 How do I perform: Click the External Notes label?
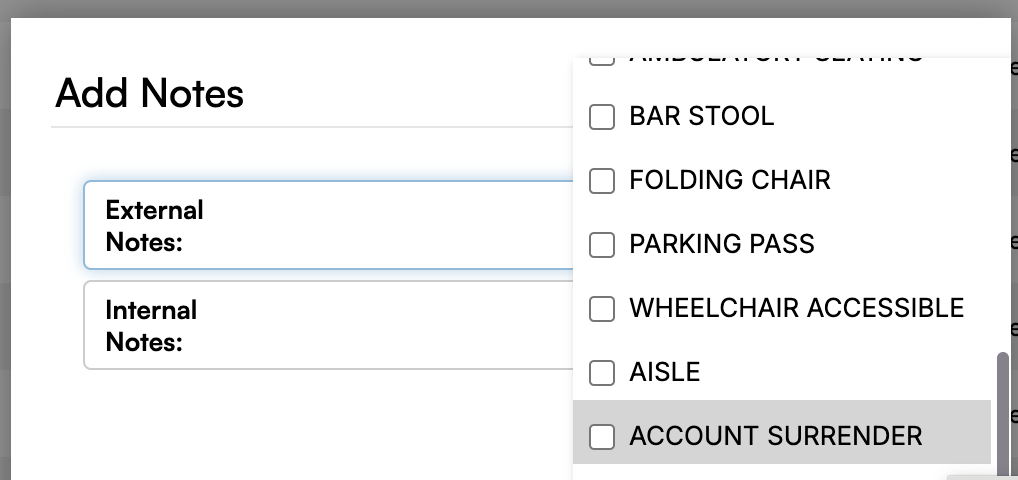pos(155,225)
